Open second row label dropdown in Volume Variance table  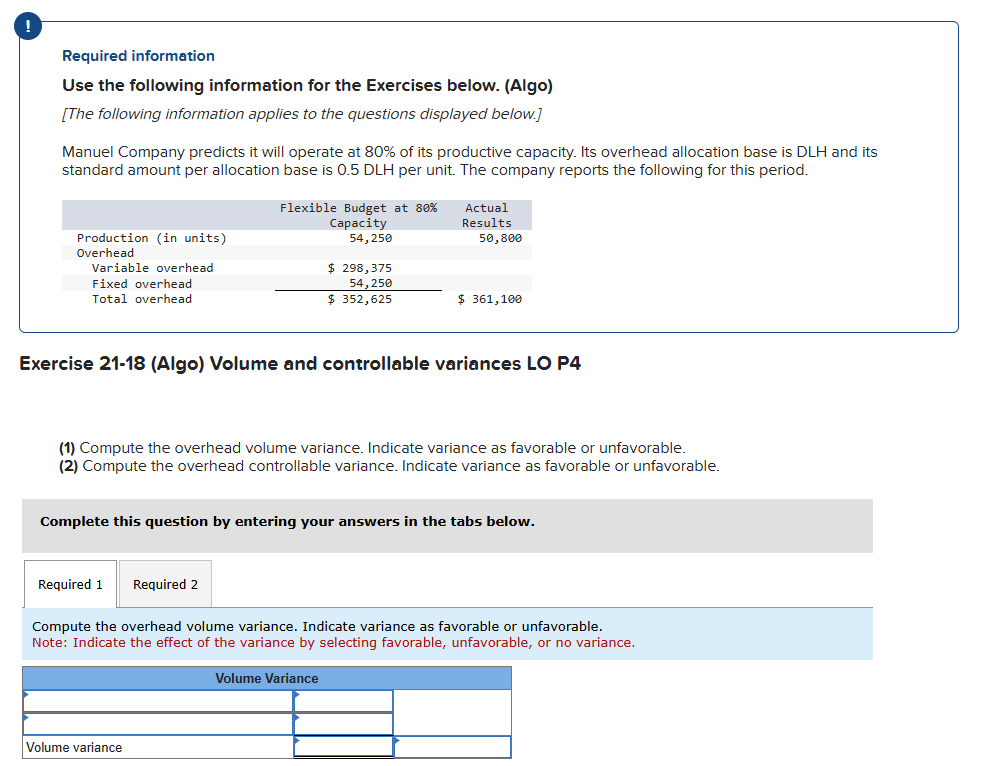point(158,724)
